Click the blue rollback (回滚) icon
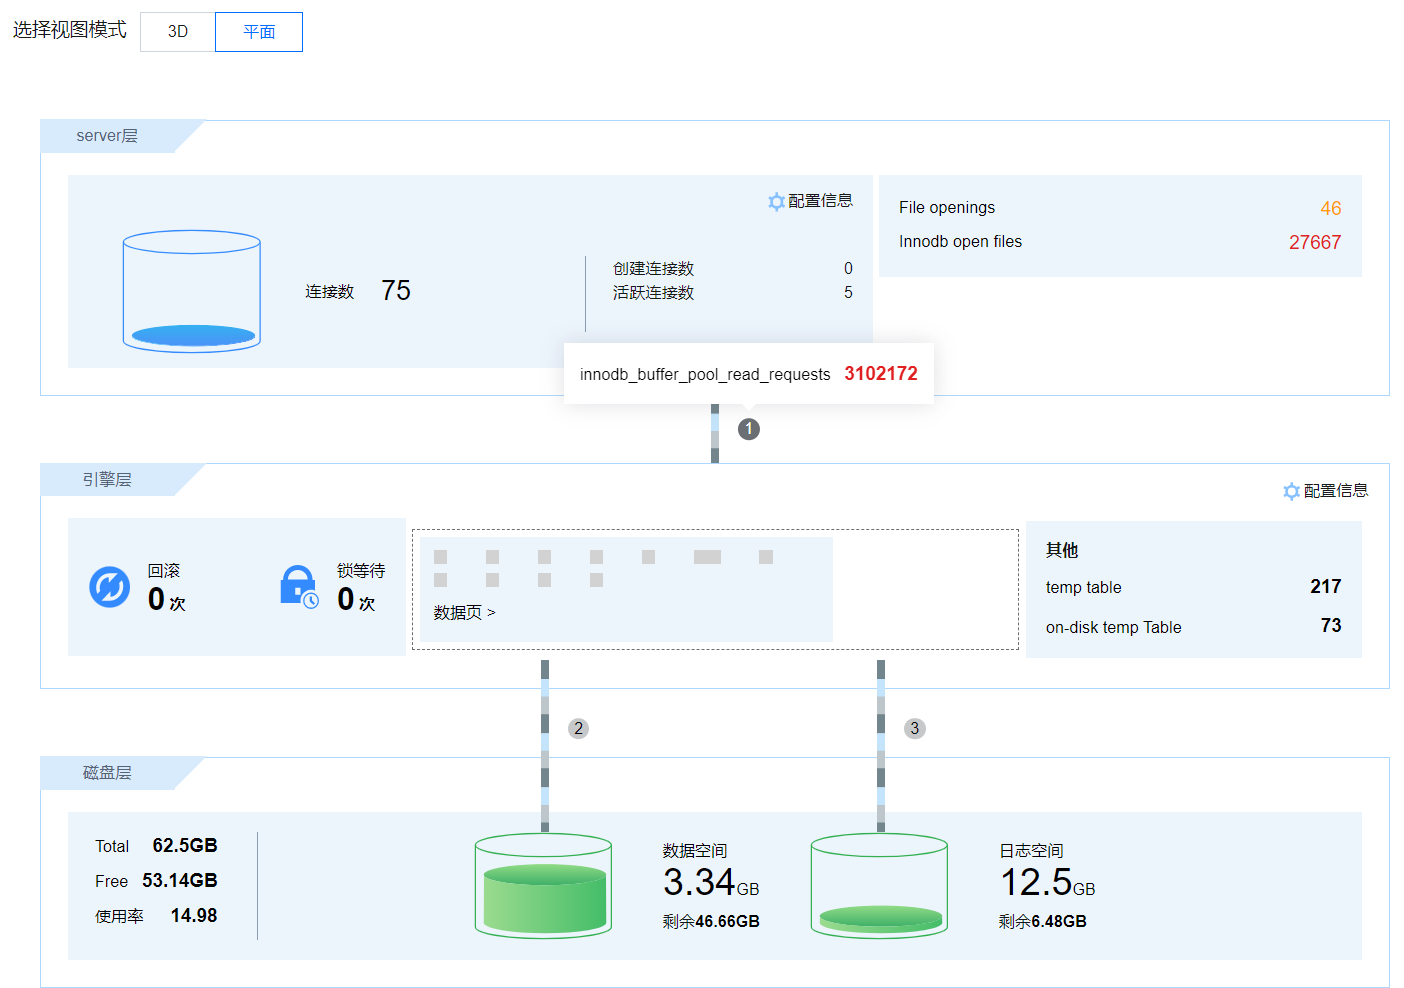Screen dimensions: 1404x988 [110, 587]
